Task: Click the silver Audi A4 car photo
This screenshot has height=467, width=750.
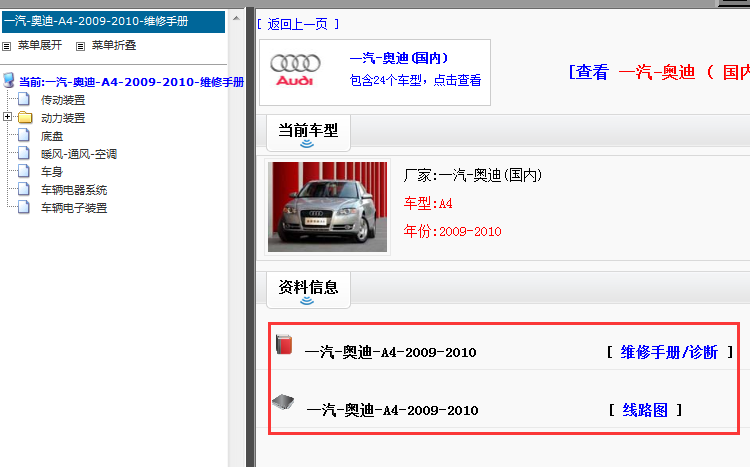Action: click(327, 207)
